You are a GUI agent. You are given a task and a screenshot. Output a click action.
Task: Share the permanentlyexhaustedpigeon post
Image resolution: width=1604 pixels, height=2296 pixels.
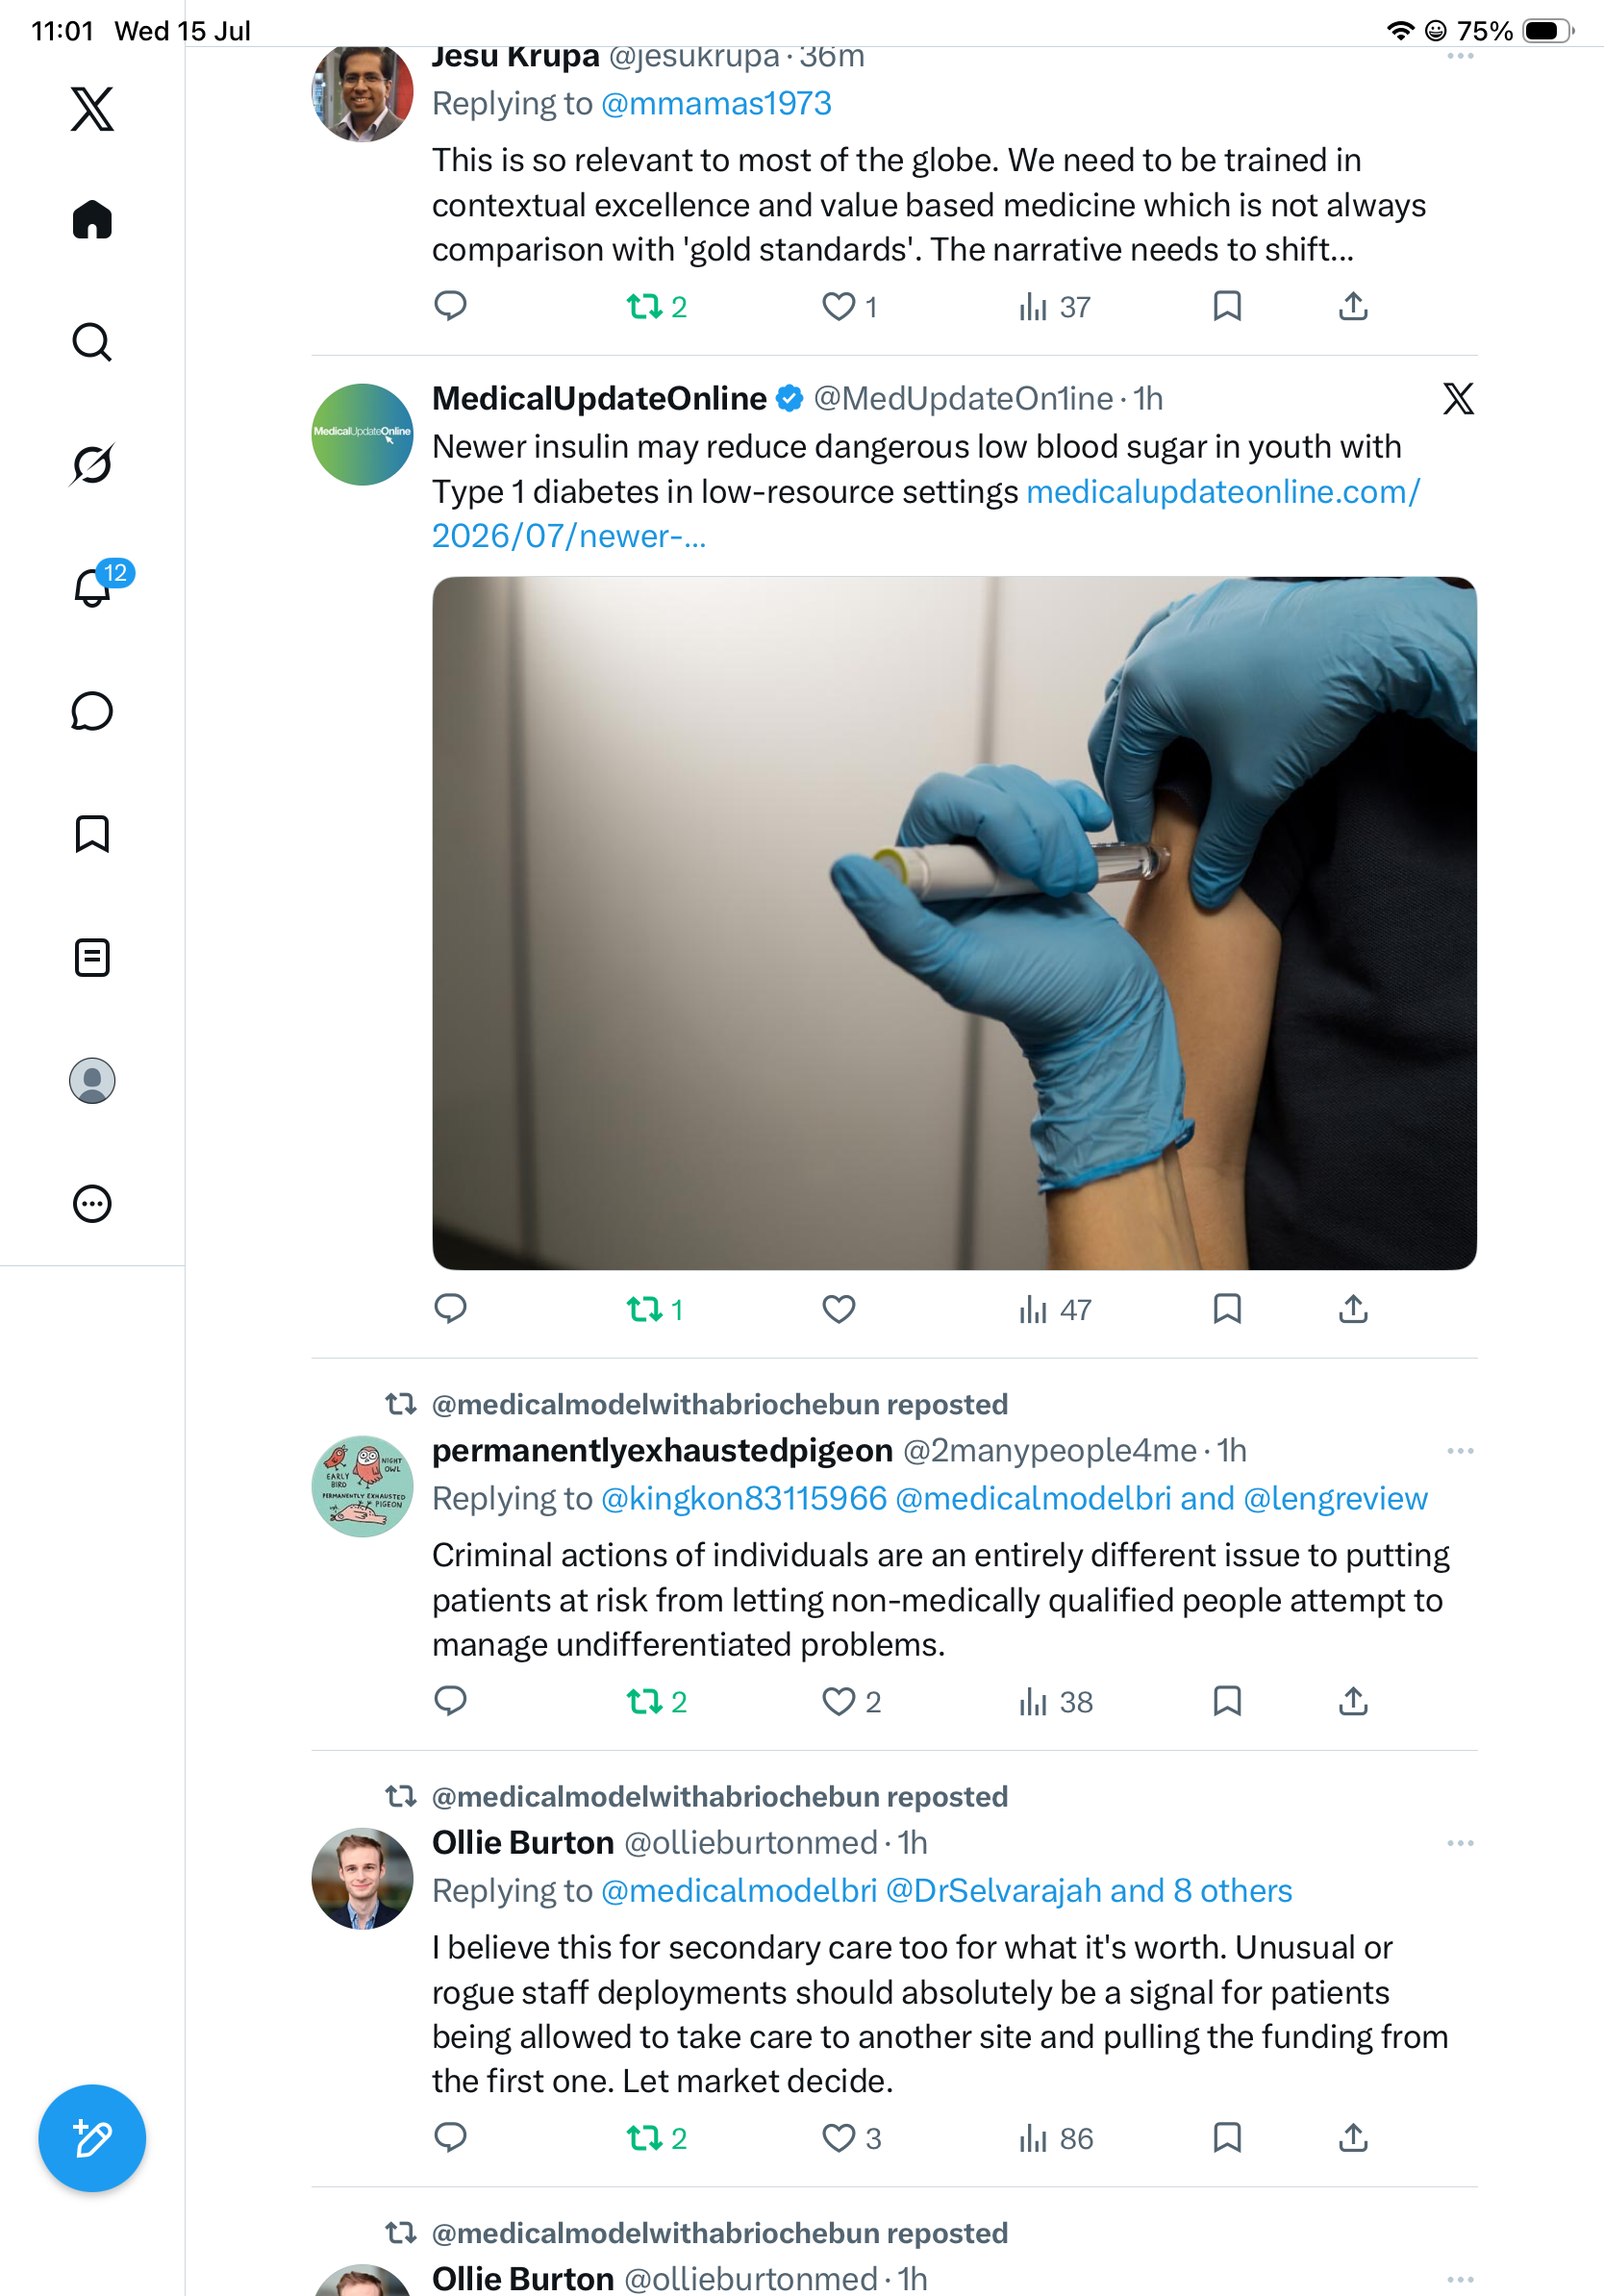coord(1353,1701)
